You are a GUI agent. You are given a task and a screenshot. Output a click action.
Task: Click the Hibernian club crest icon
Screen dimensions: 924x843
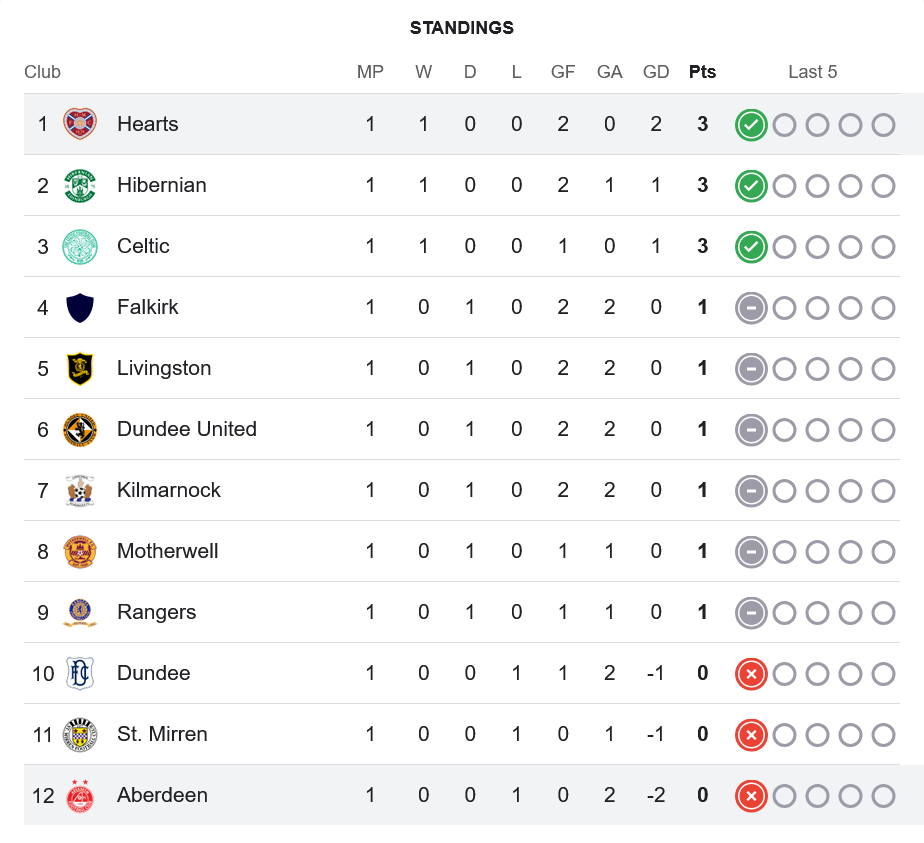[x=80, y=185]
